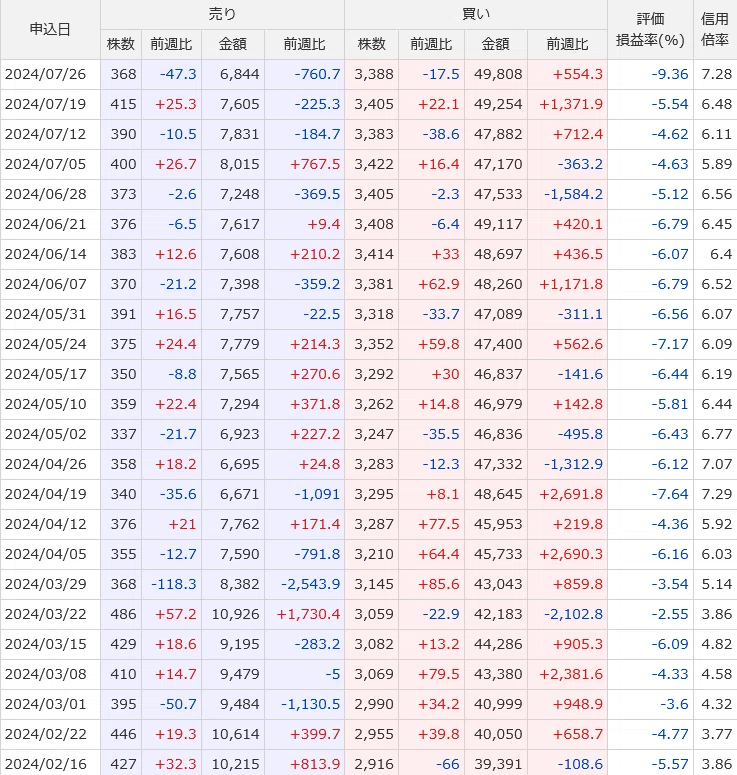The height and width of the screenshot is (775, 737).
Task: Select the date cell 2024/07/19
Action: (50, 105)
